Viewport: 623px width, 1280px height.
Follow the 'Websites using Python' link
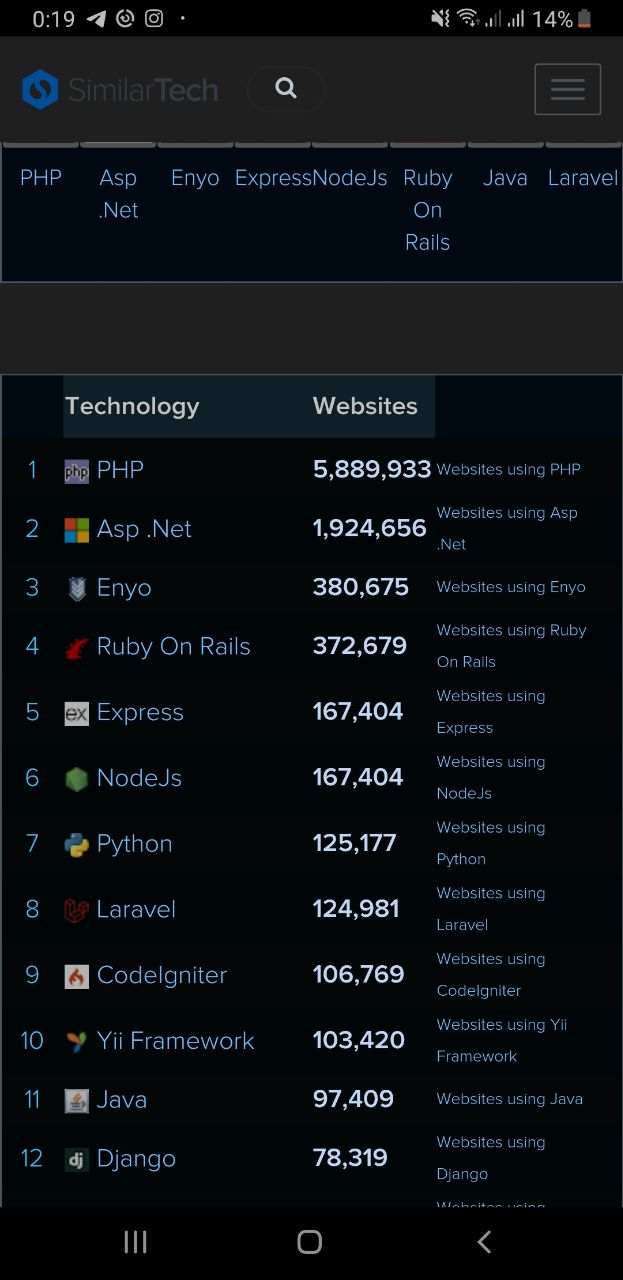coord(491,843)
